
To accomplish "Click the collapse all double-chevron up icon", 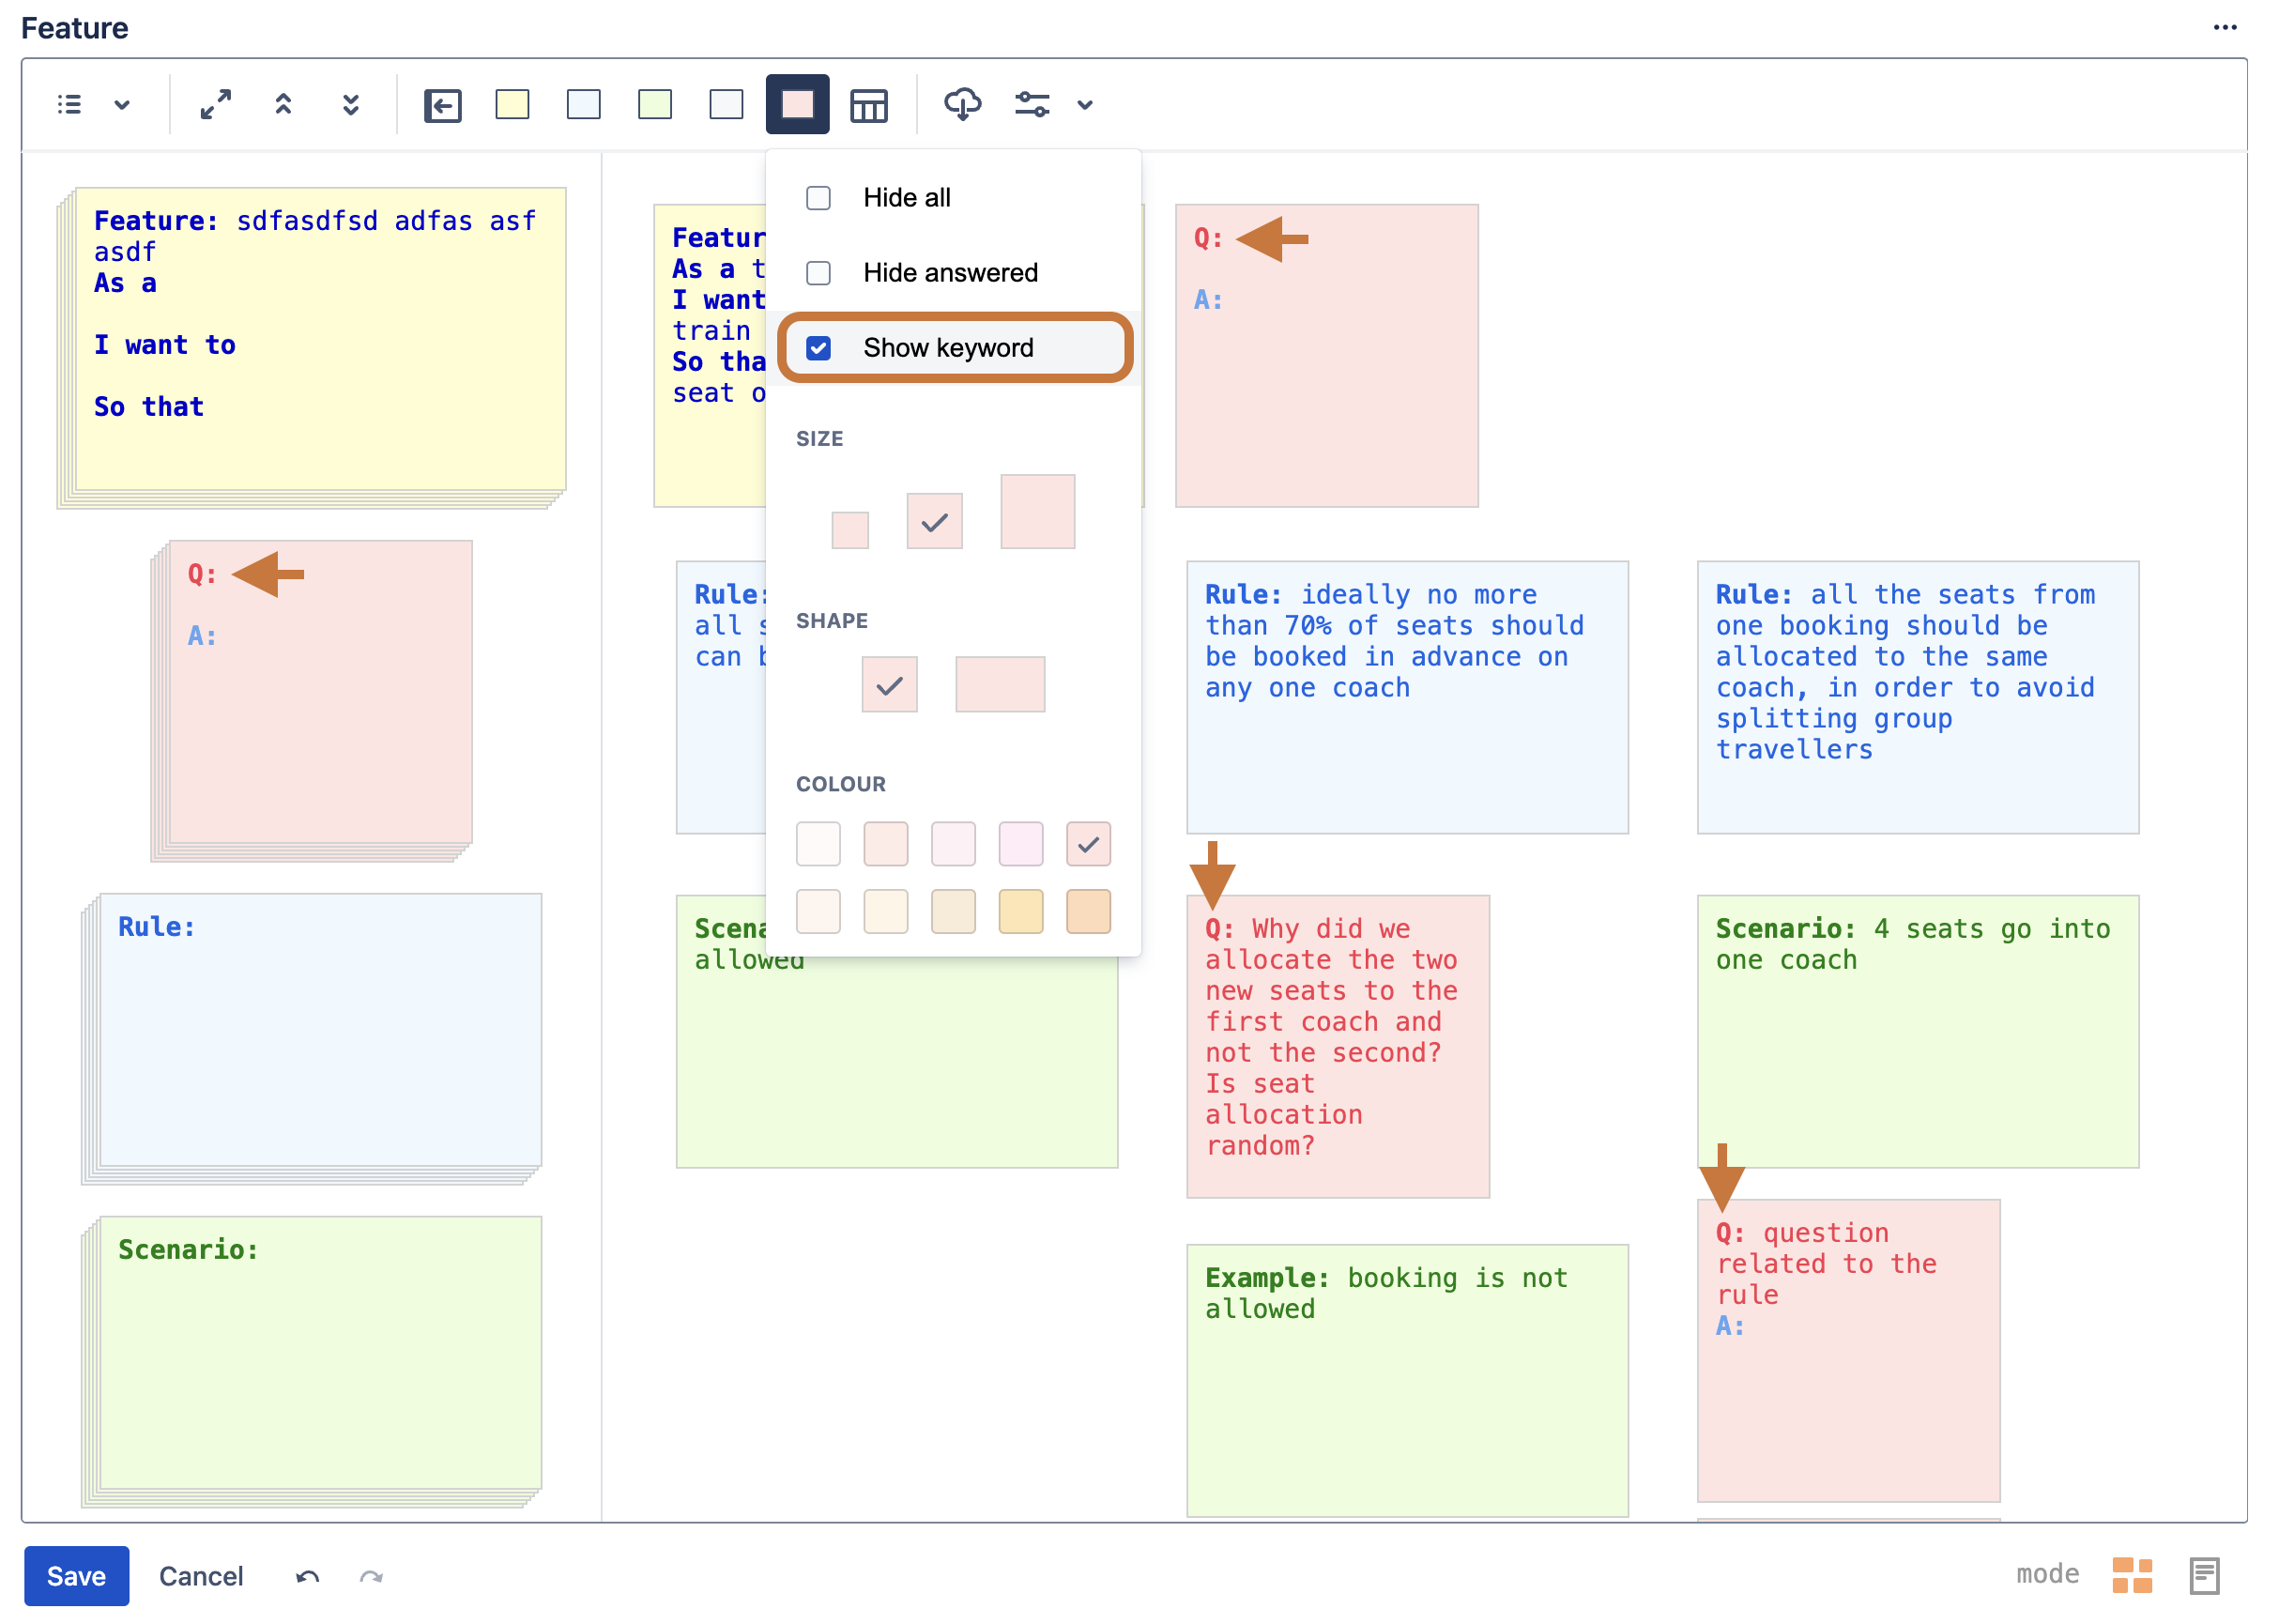I will (284, 105).
